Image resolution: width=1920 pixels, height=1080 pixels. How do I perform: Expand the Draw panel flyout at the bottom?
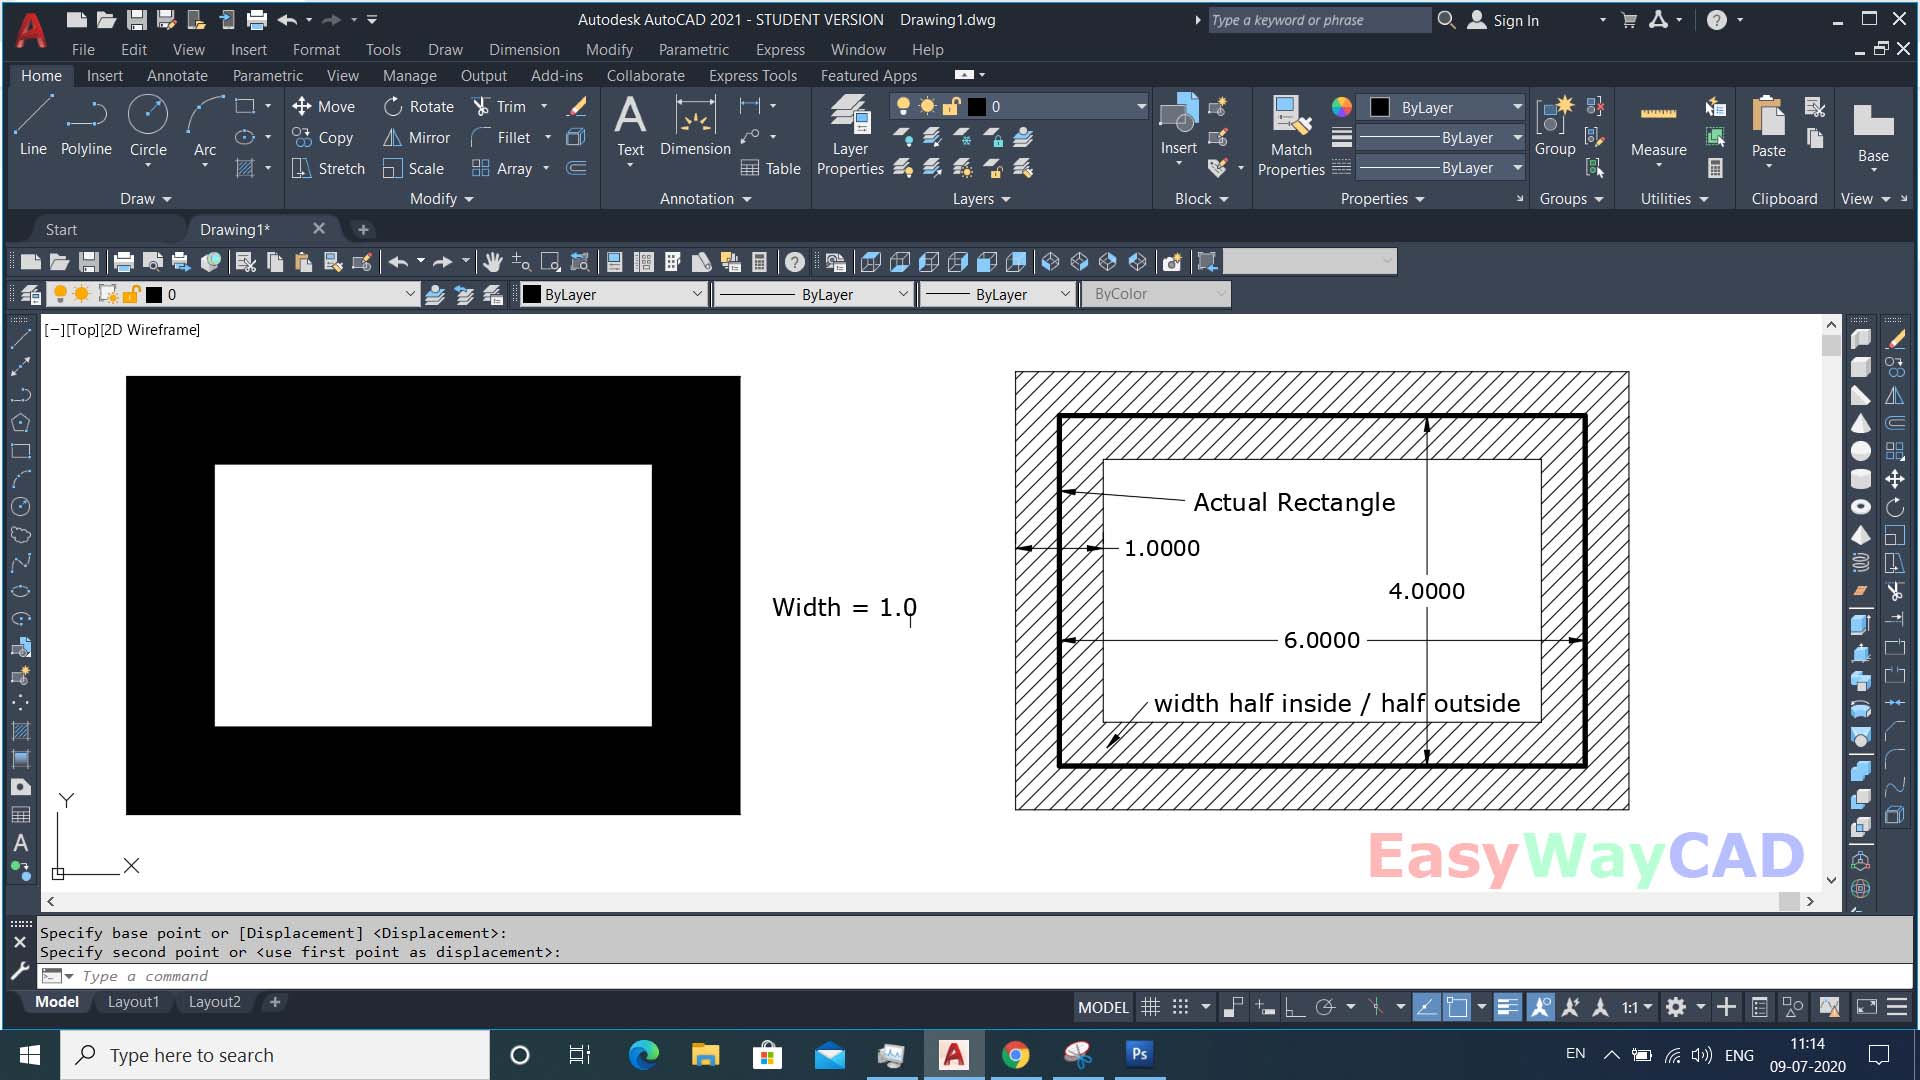tap(144, 198)
